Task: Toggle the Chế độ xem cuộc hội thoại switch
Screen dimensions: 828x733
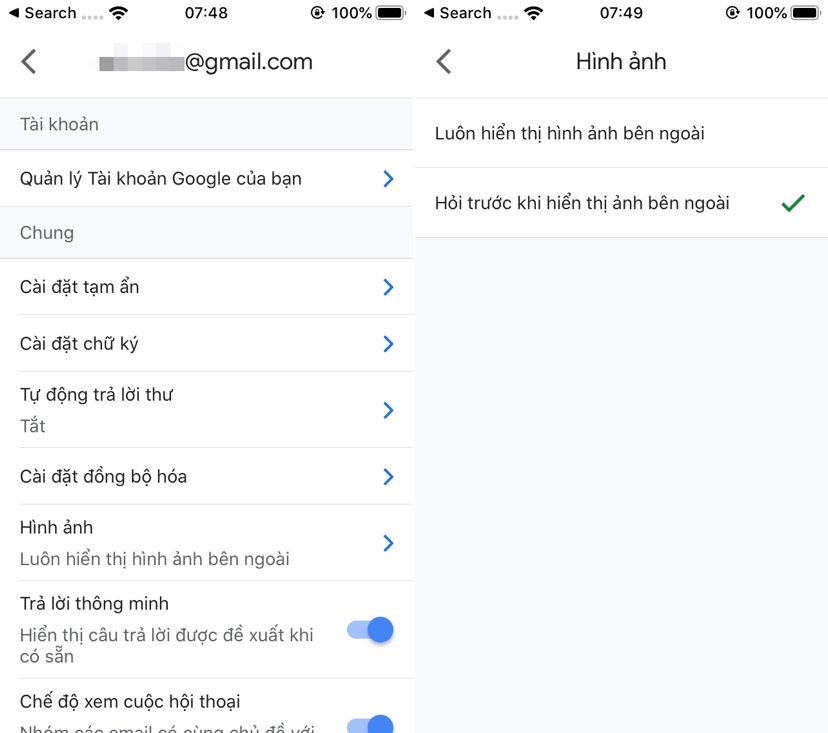Action: (370, 725)
